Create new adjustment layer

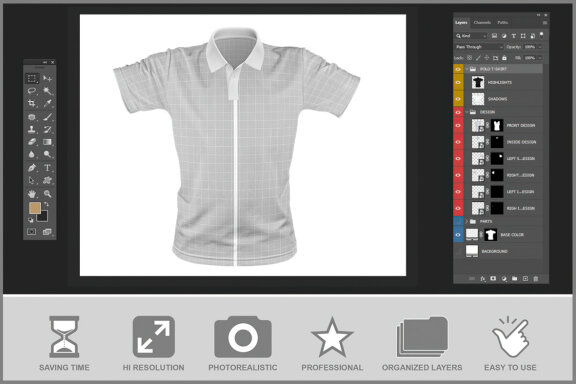[x=504, y=279]
